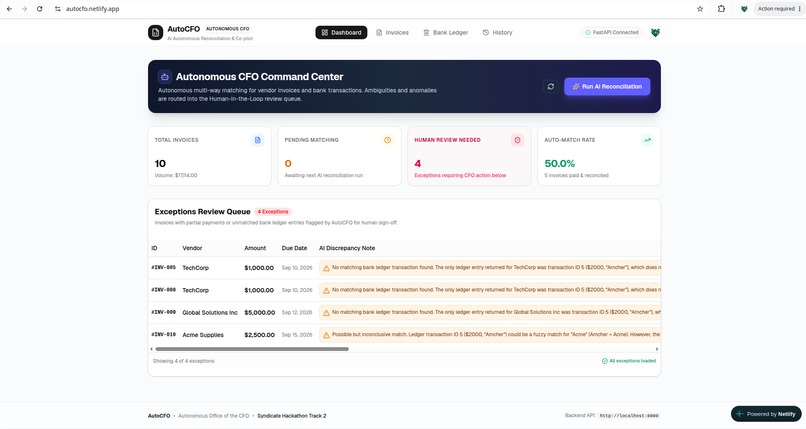Click the http://localhost:8000 backend API label
Screen dimensions: 806x429
[629, 416]
